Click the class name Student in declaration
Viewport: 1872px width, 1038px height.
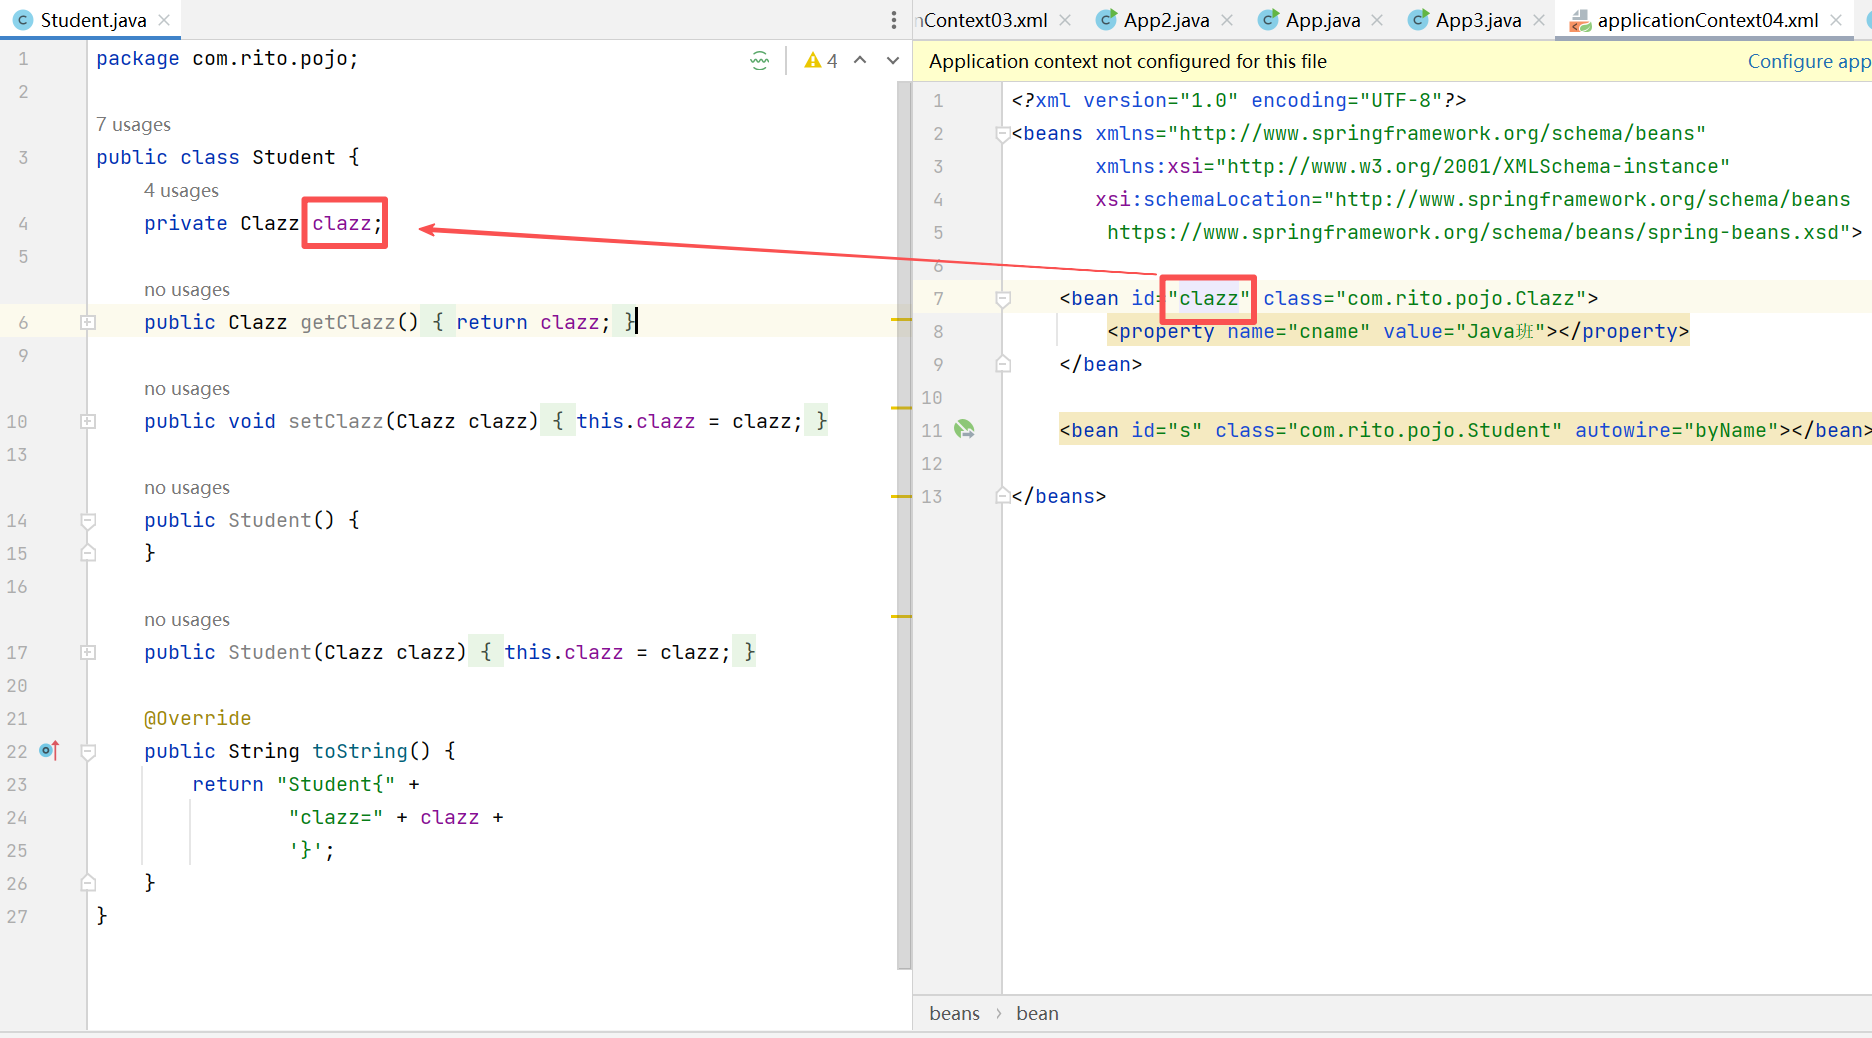(293, 157)
